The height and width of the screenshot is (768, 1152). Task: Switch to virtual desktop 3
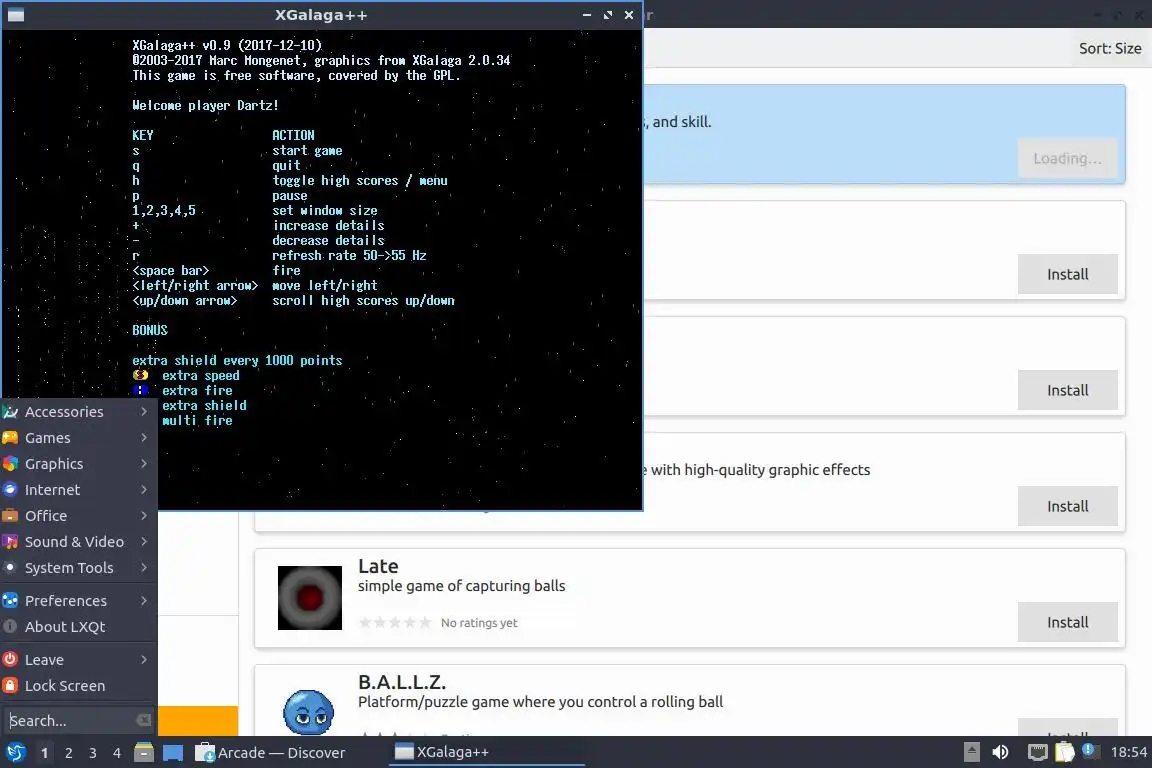coord(93,753)
